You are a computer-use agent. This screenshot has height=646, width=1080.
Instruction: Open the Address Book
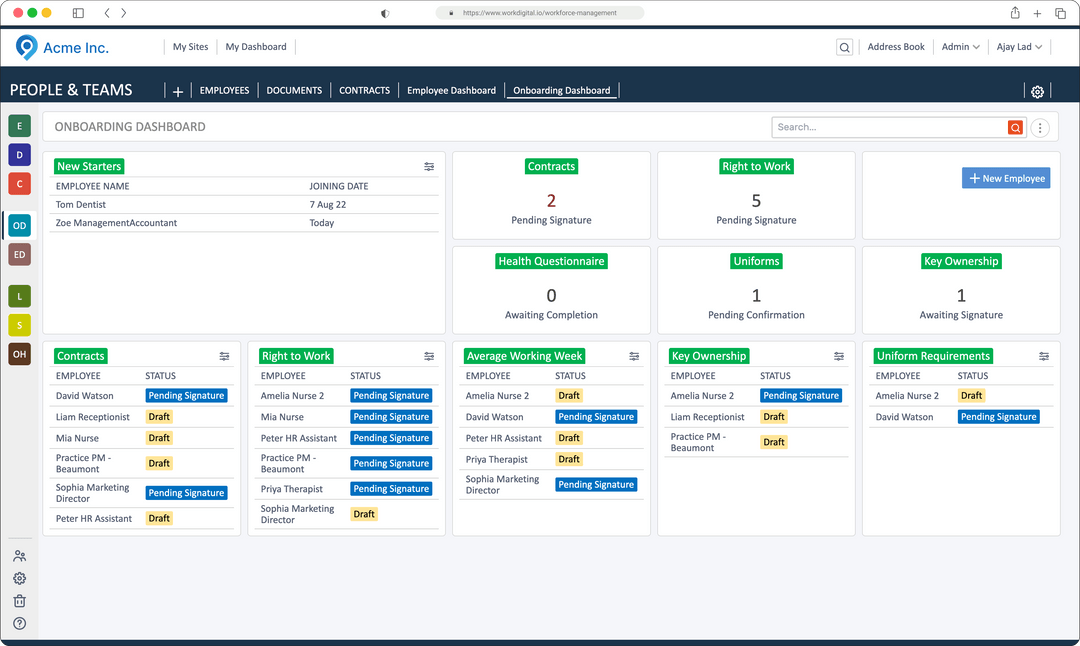click(x=896, y=46)
